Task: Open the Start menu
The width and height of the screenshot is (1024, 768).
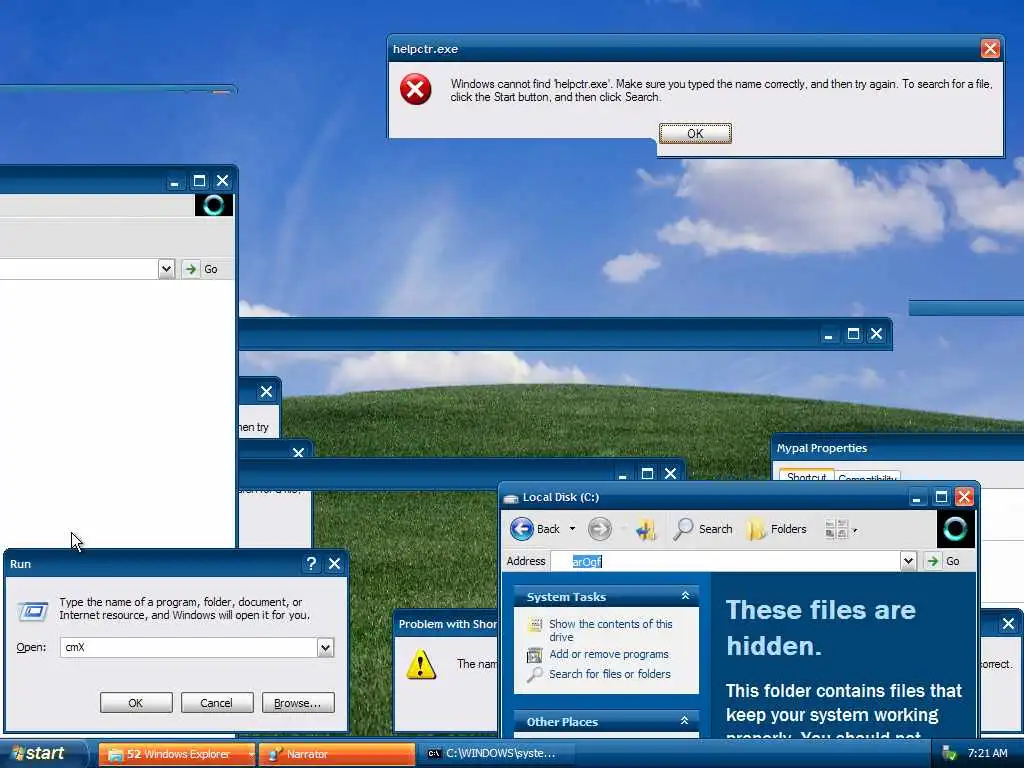Action: (40, 754)
